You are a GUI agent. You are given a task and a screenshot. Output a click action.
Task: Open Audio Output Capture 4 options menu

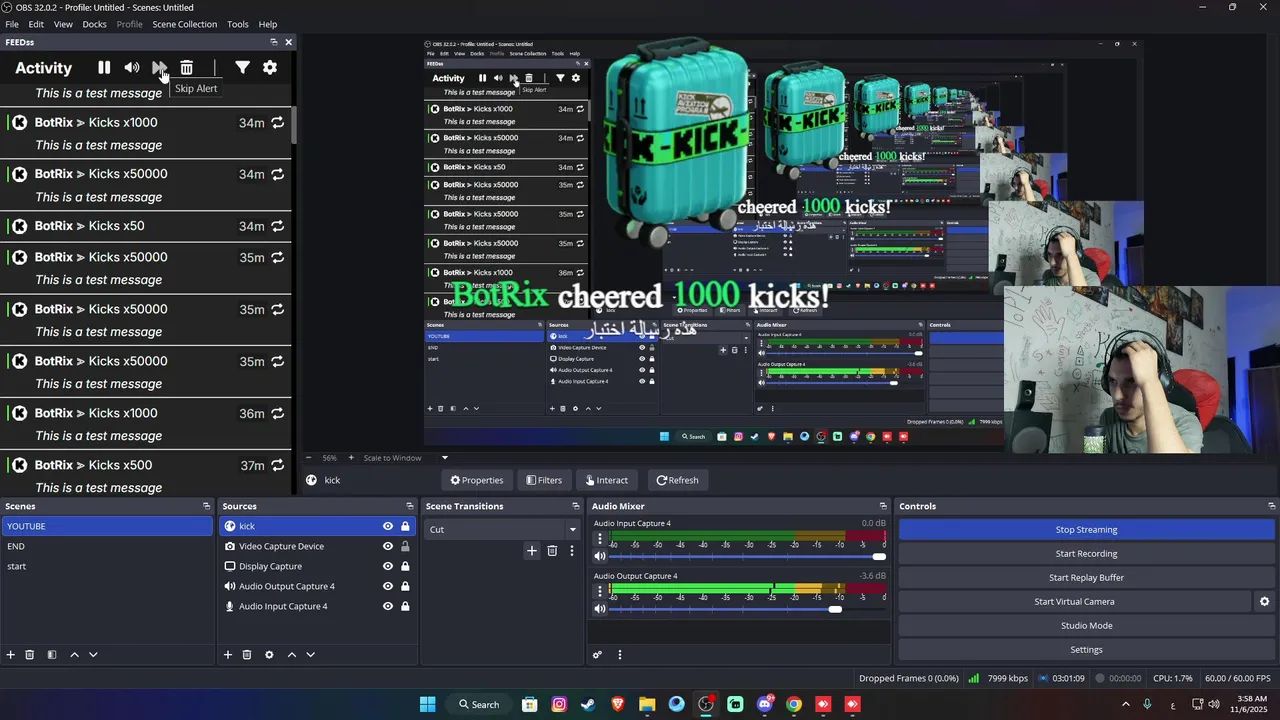600,592
